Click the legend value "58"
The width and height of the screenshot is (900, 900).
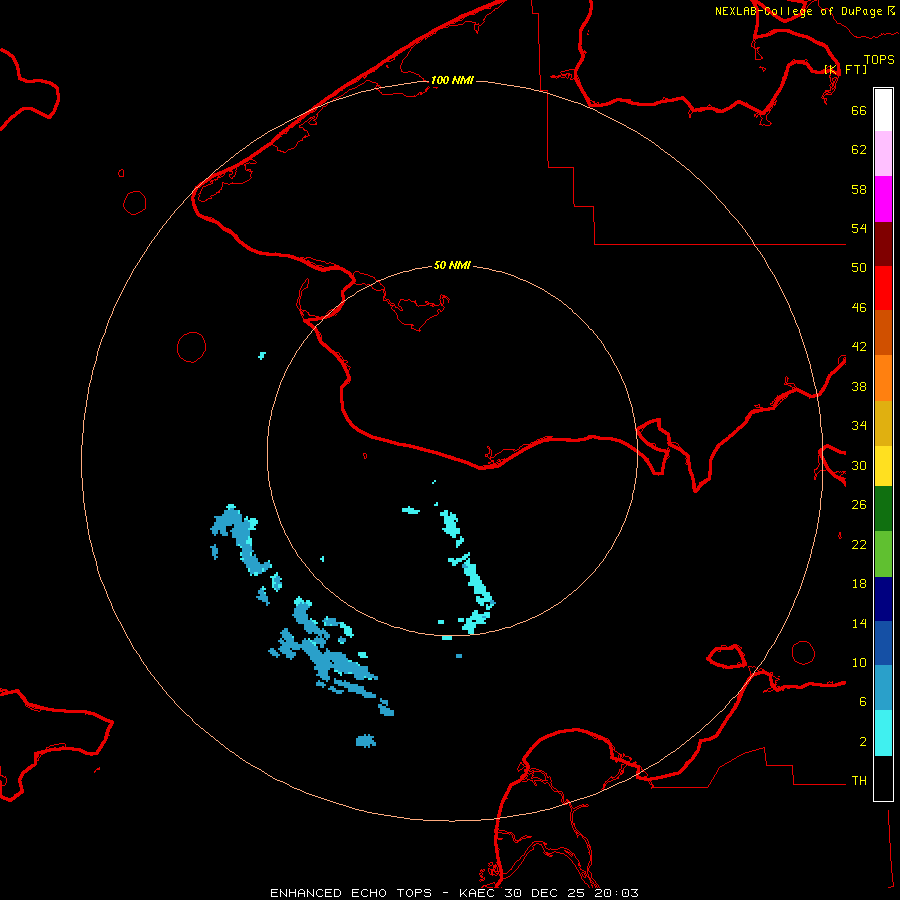pyautogui.click(x=859, y=189)
